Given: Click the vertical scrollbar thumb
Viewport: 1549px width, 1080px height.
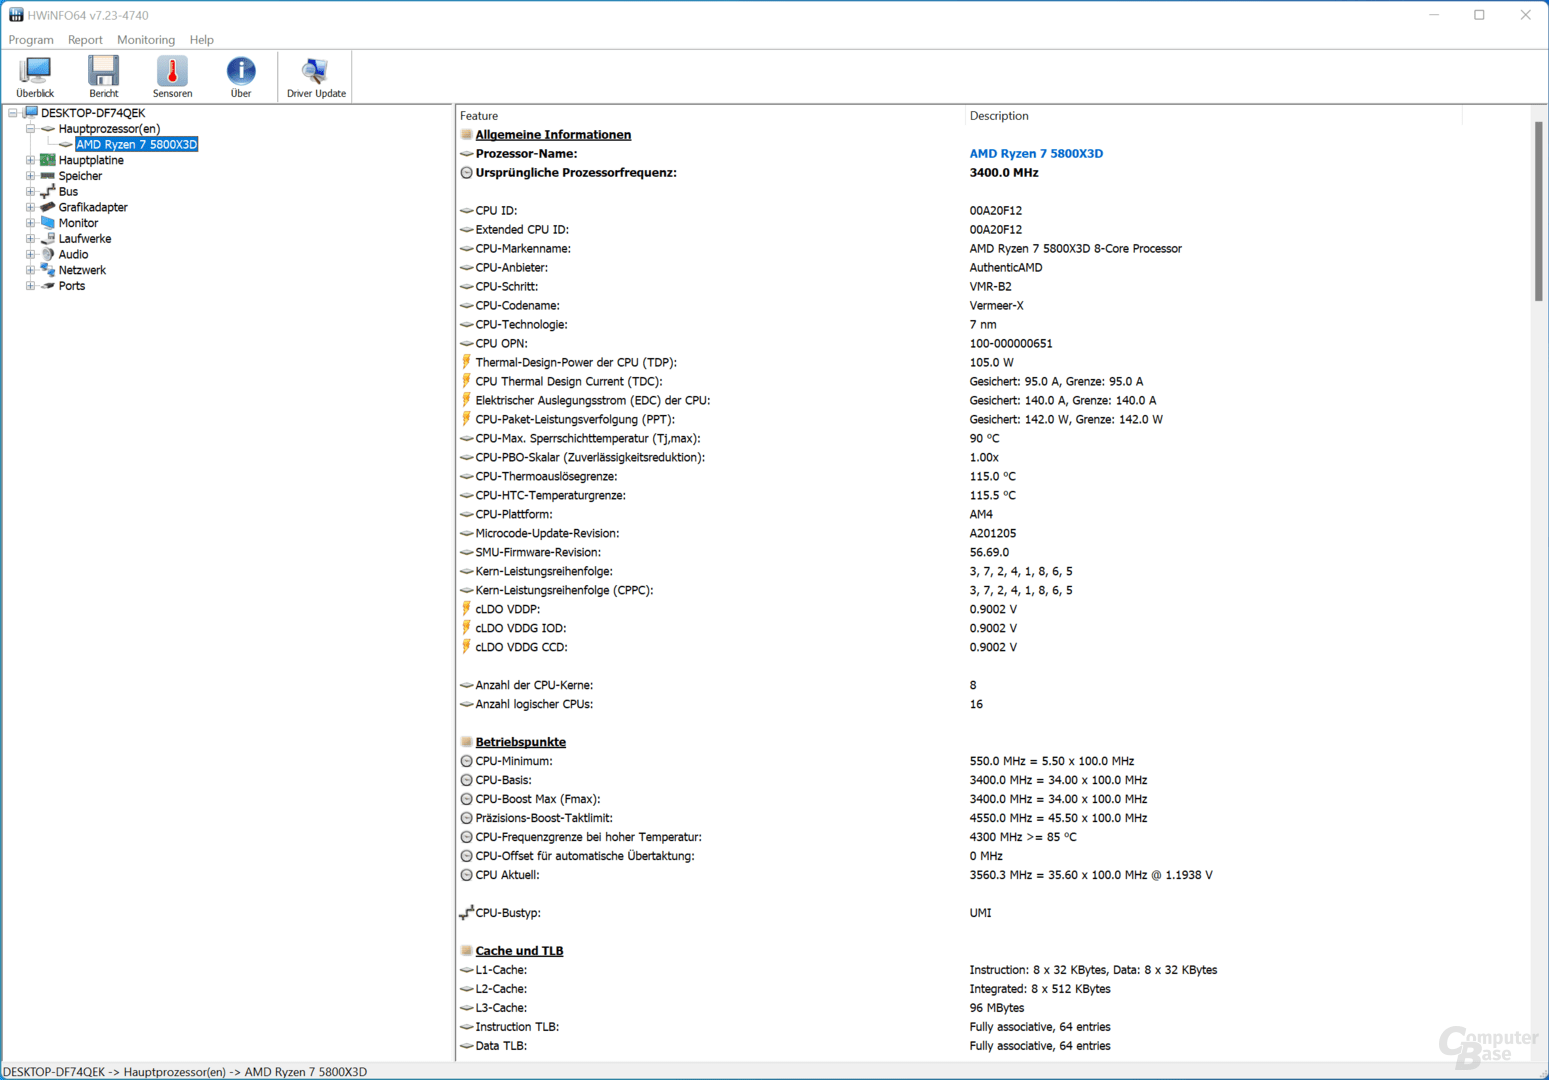Looking at the screenshot, I should [1539, 210].
